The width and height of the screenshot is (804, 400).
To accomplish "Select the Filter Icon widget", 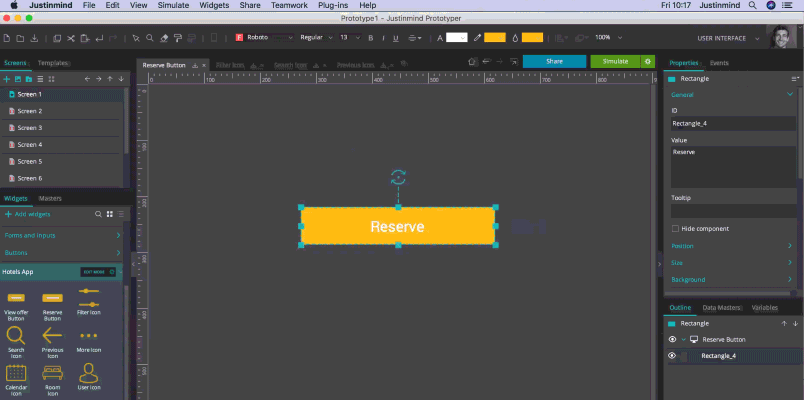I will (88, 302).
